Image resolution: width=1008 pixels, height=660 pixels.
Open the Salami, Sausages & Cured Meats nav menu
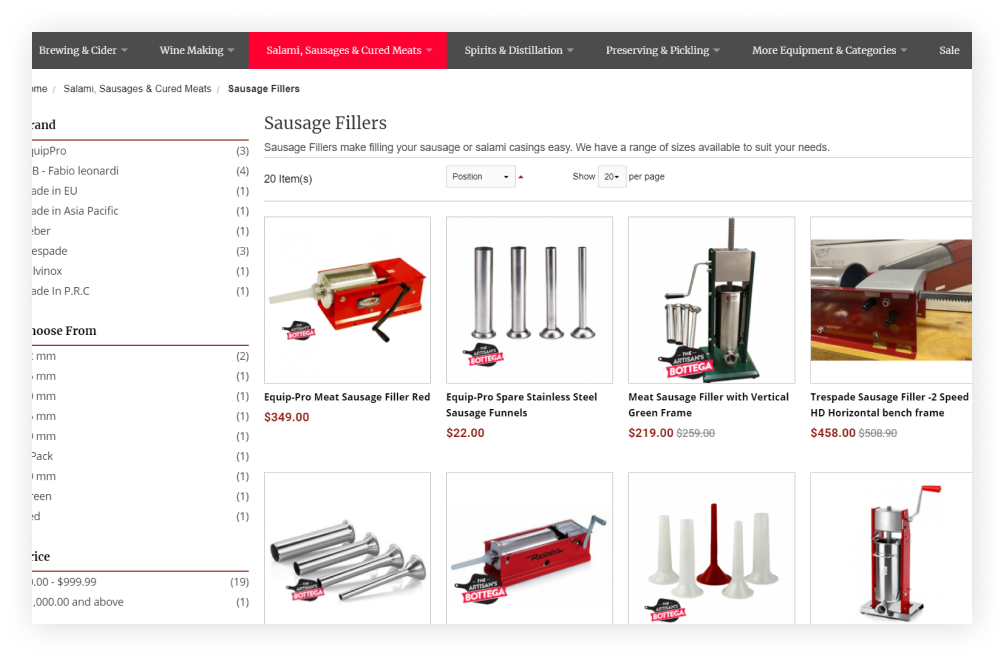click(x=348, y=50)
